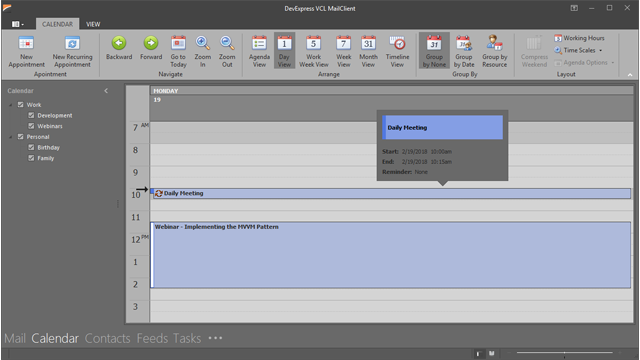This screenshot has height=360, width=640.
Task: Navigate to Contacts module
Action: tap(108, 338)
